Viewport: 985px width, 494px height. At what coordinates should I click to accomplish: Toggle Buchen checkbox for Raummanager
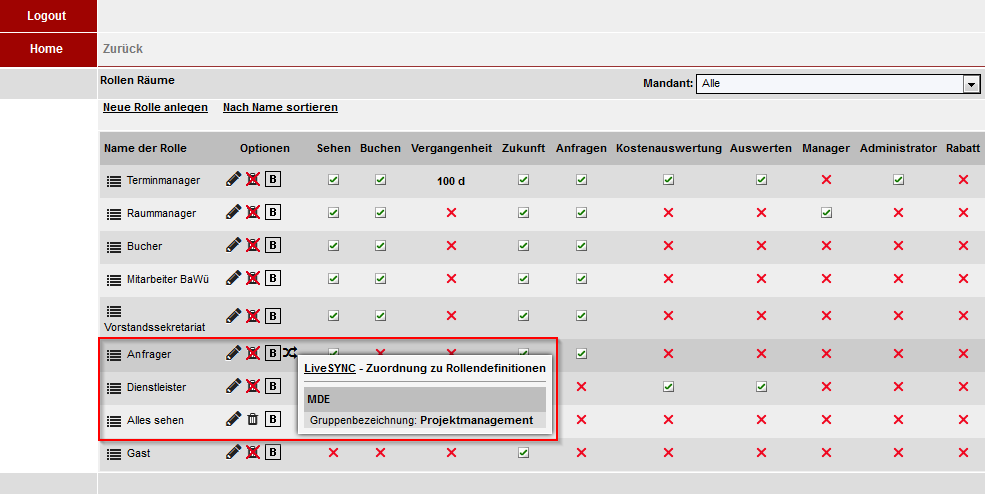click(x=381, y=212)
